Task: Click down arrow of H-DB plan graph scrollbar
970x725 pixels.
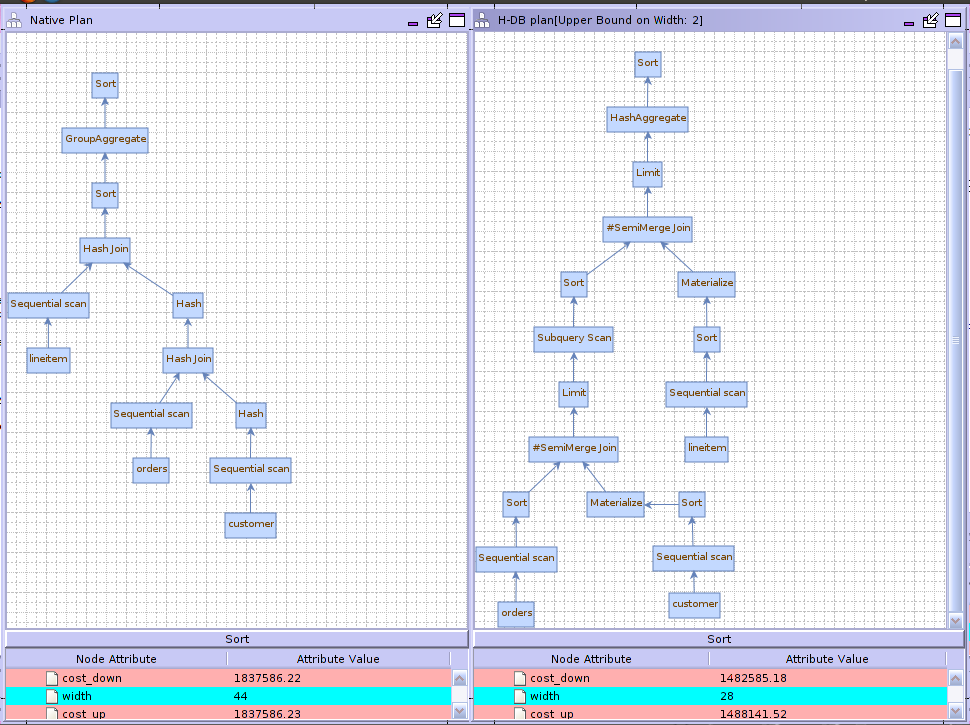Action: click(955, 620)
